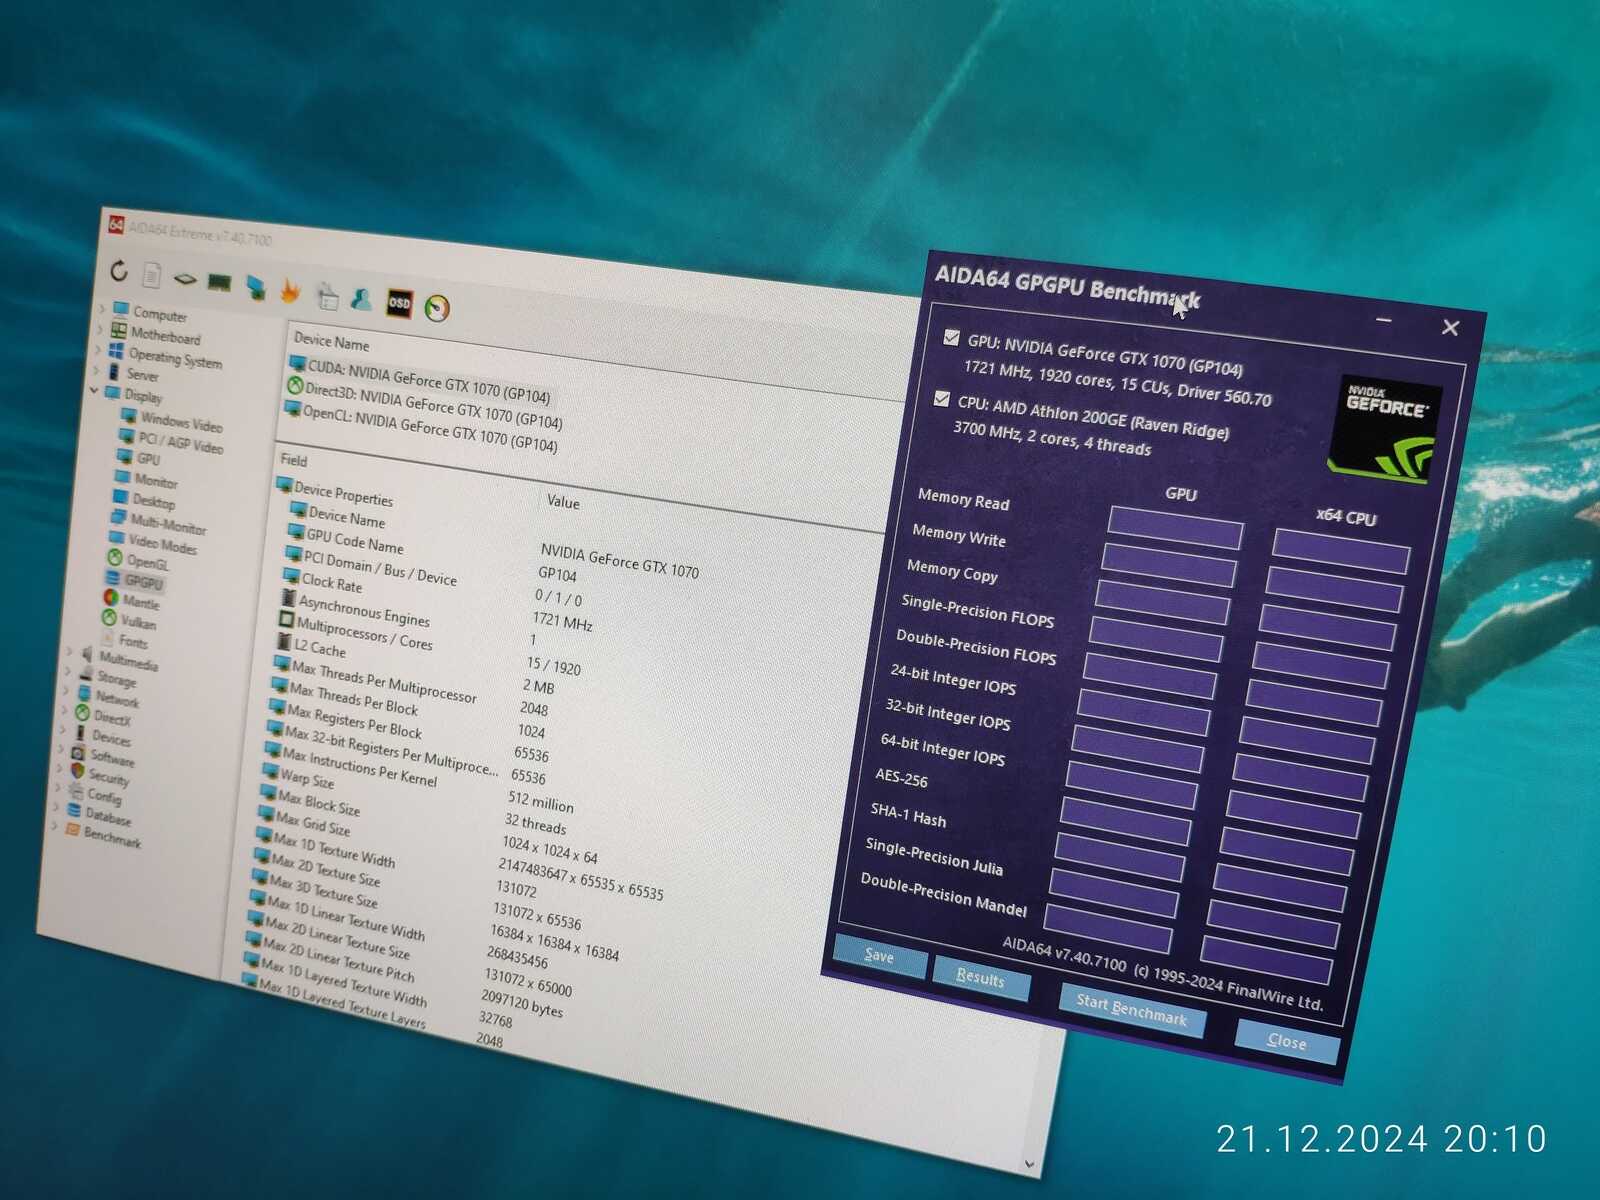Expand the Server tree node chevron
Screen dimensions: 1600x1200
click(x=96, y=369)
